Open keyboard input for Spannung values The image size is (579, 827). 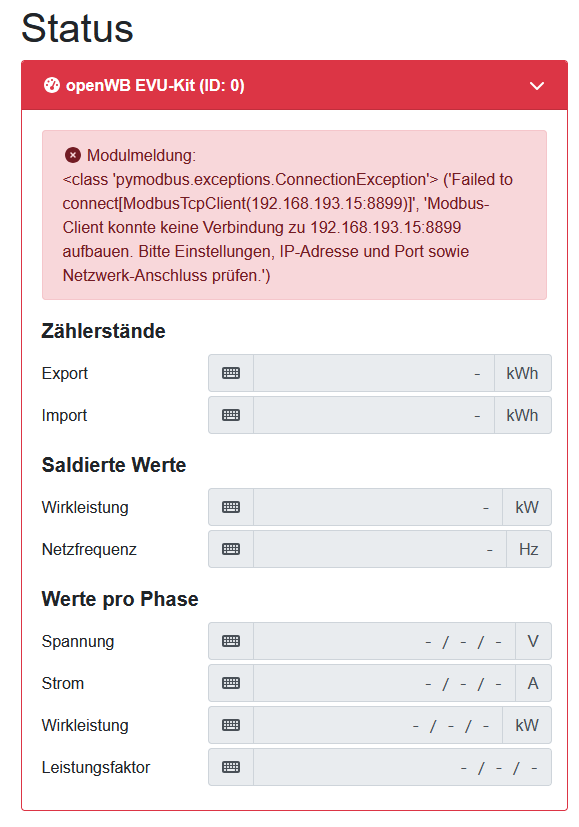pyautogui.click(x=231, y=641)
